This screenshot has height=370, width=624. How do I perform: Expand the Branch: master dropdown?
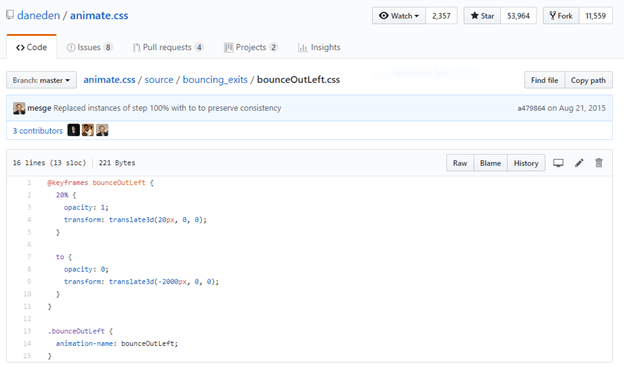pos(41,80)
